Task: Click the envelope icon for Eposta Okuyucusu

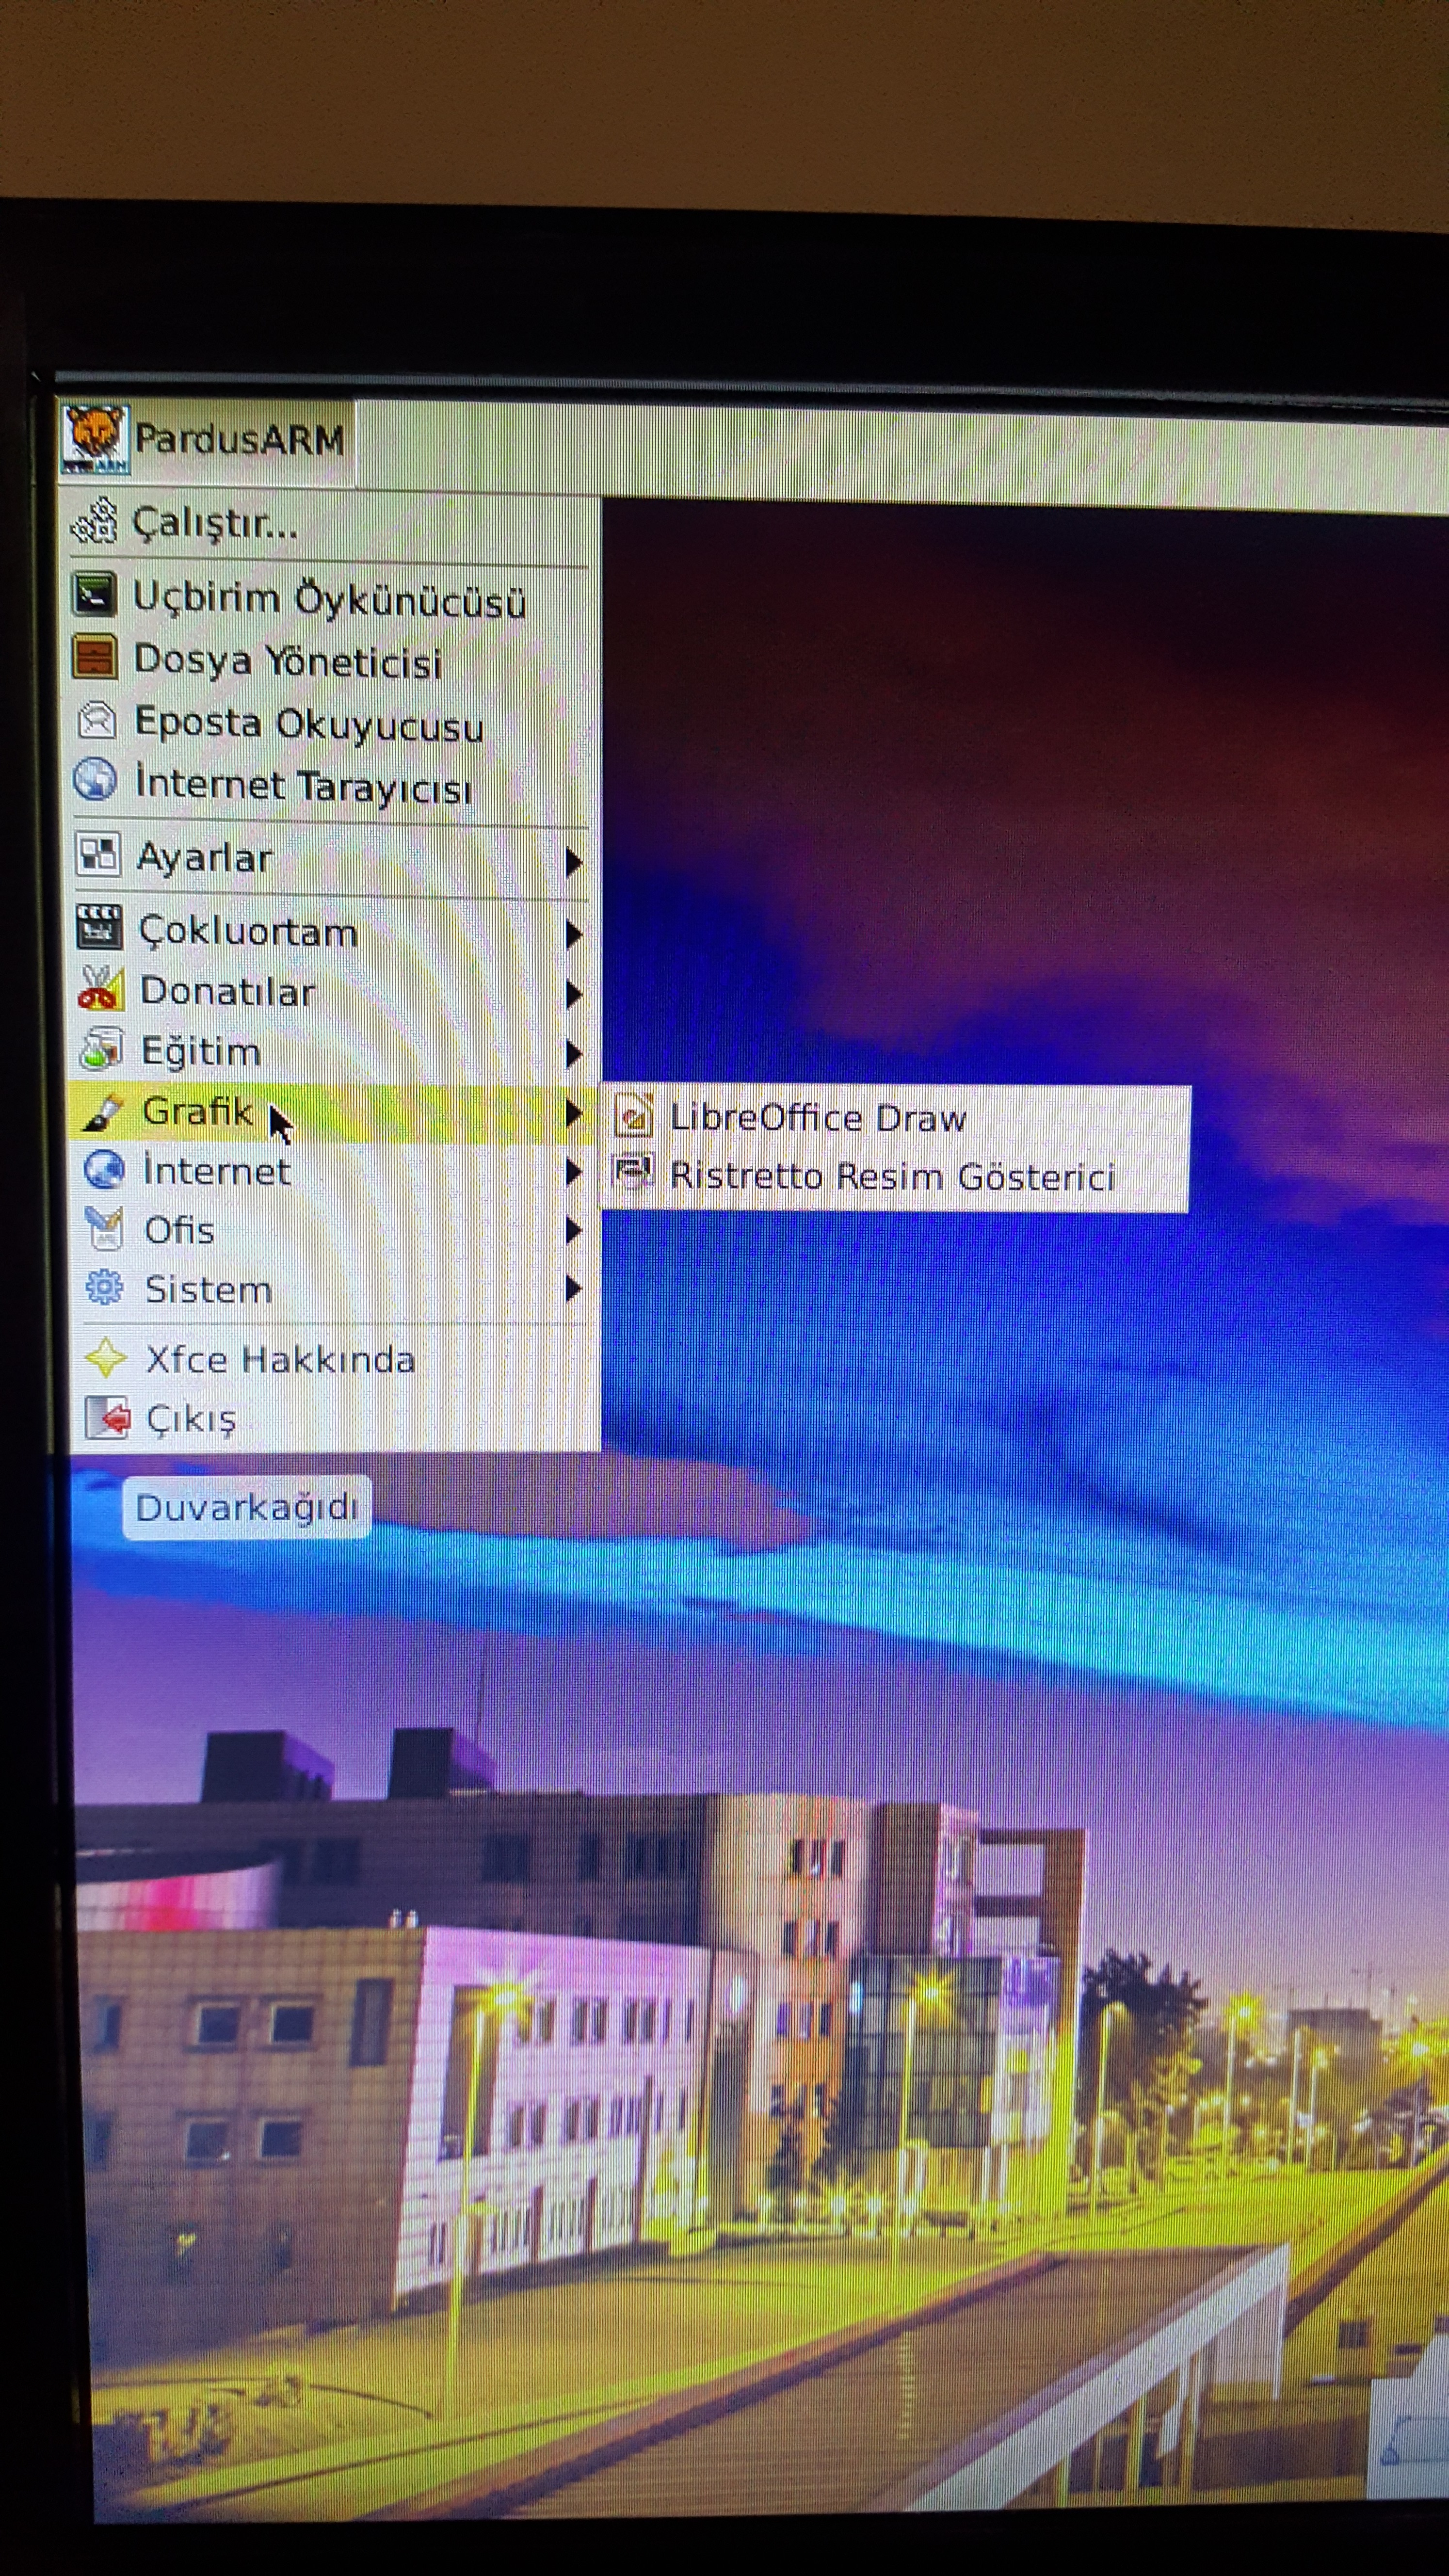Action: (x=97, y=720)
